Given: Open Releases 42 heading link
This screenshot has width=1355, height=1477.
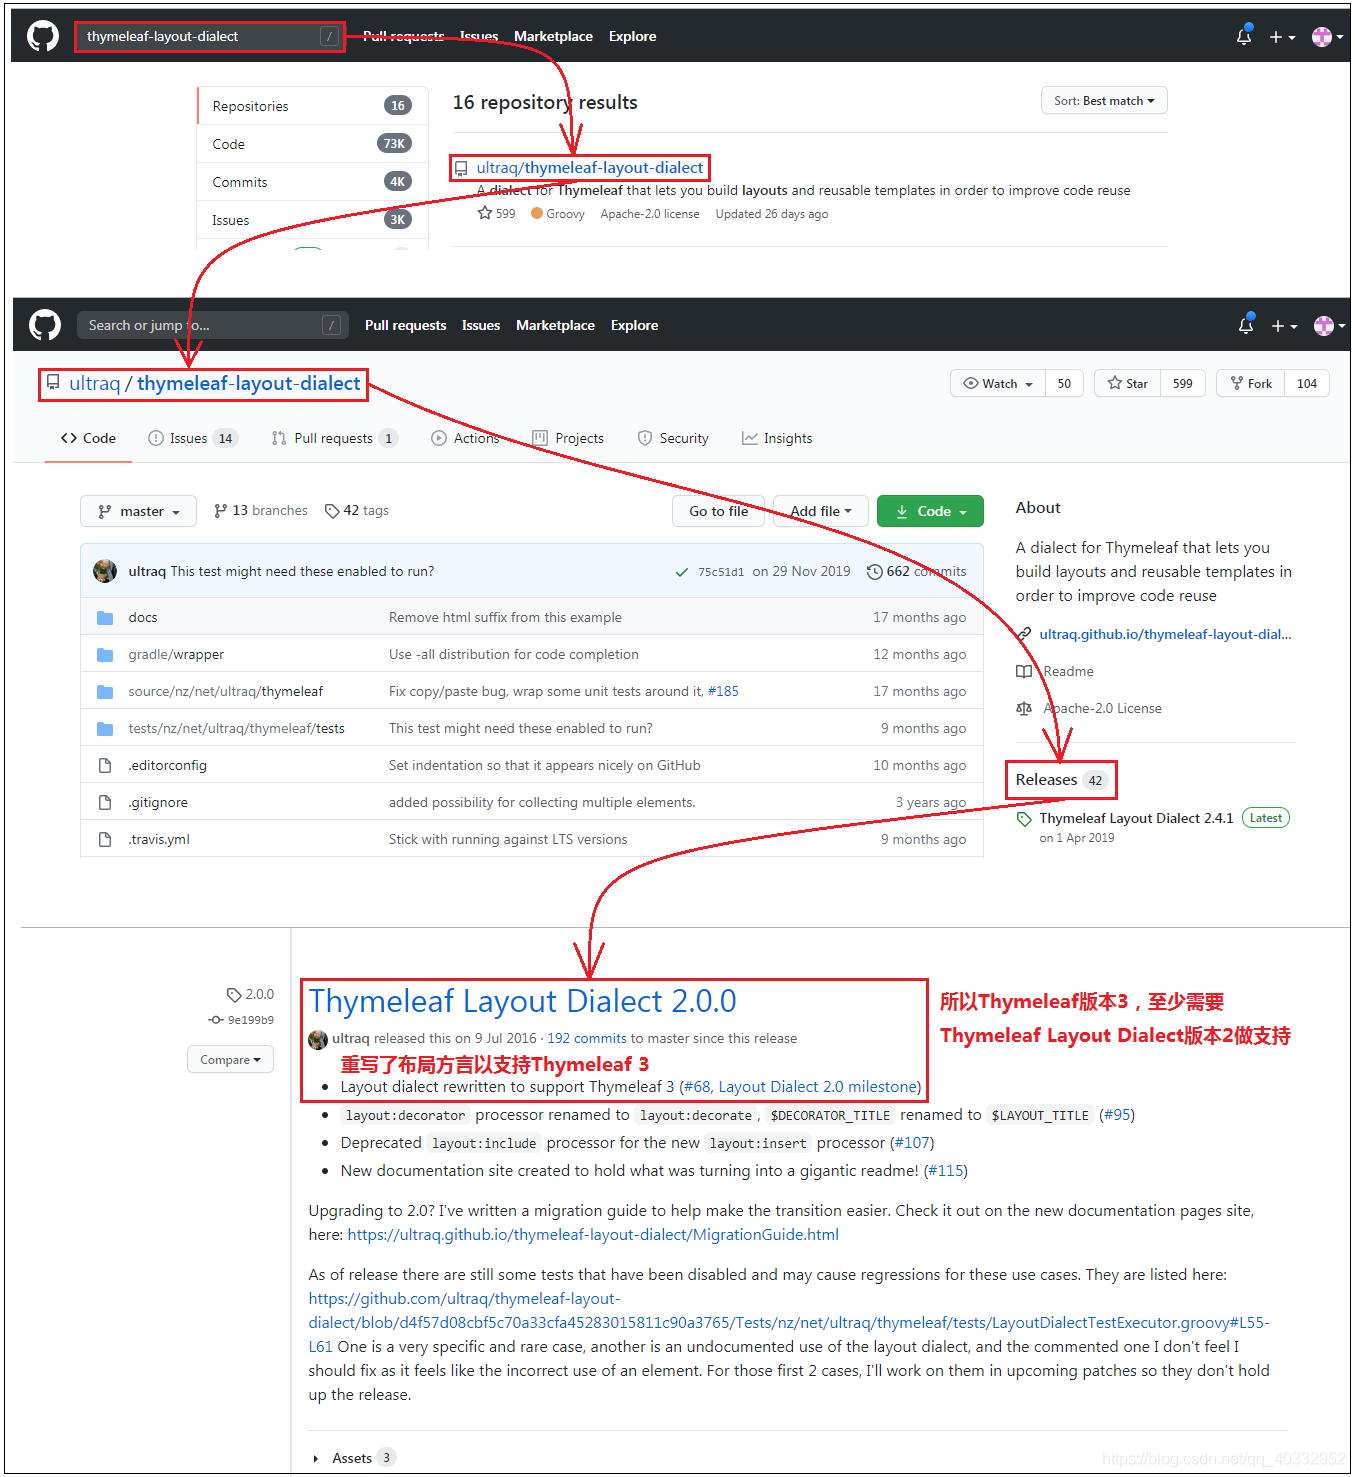Looking at the screenshot, I should pyautogui.click(x=1061, y=780).
